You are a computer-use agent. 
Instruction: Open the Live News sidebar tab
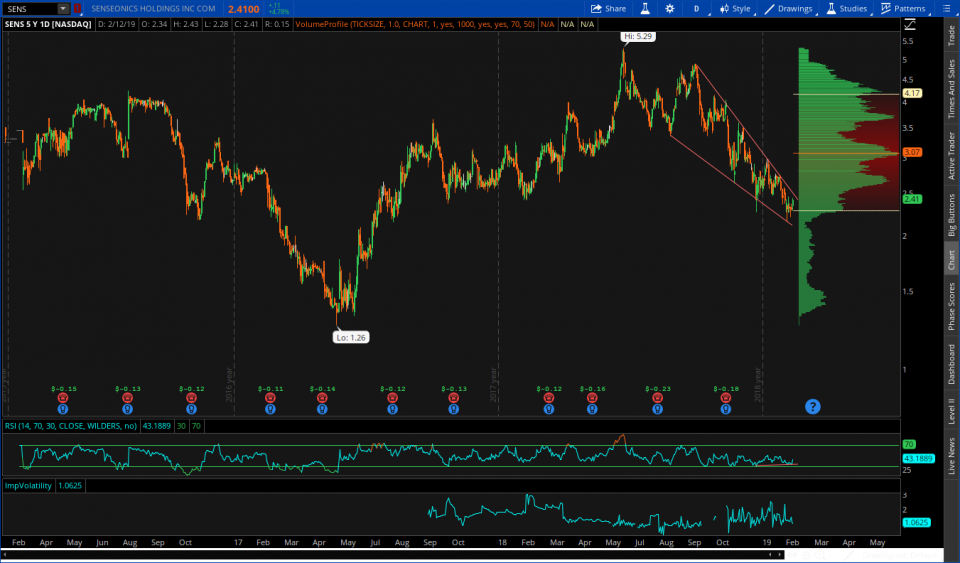click(x=951, y=455)
